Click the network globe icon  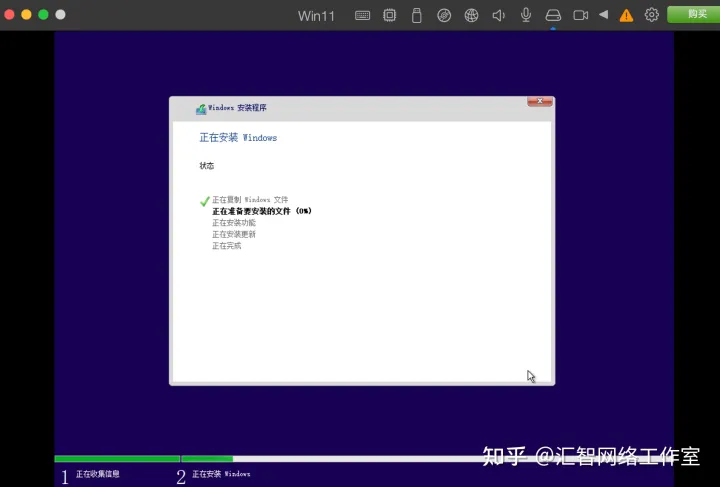click(471, 15)
